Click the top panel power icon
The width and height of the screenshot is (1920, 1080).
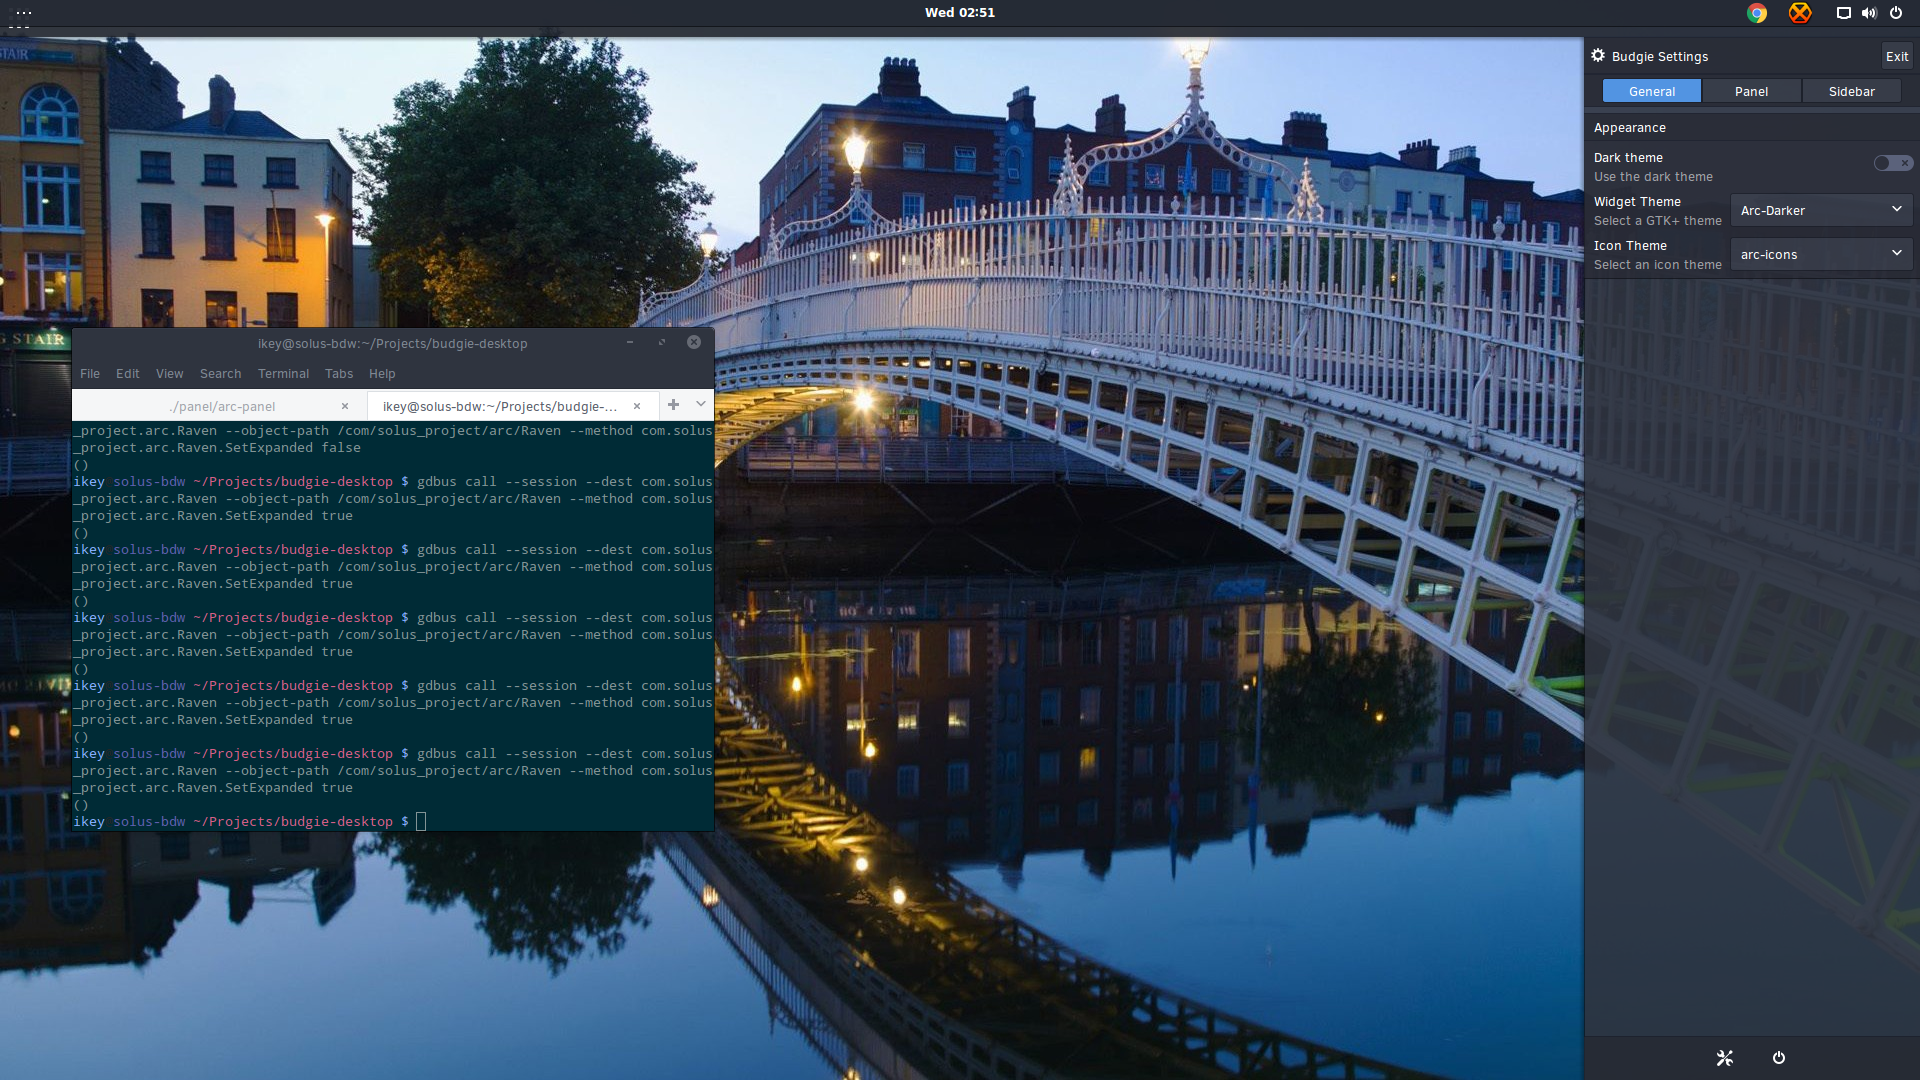(x=1896, y=13)
